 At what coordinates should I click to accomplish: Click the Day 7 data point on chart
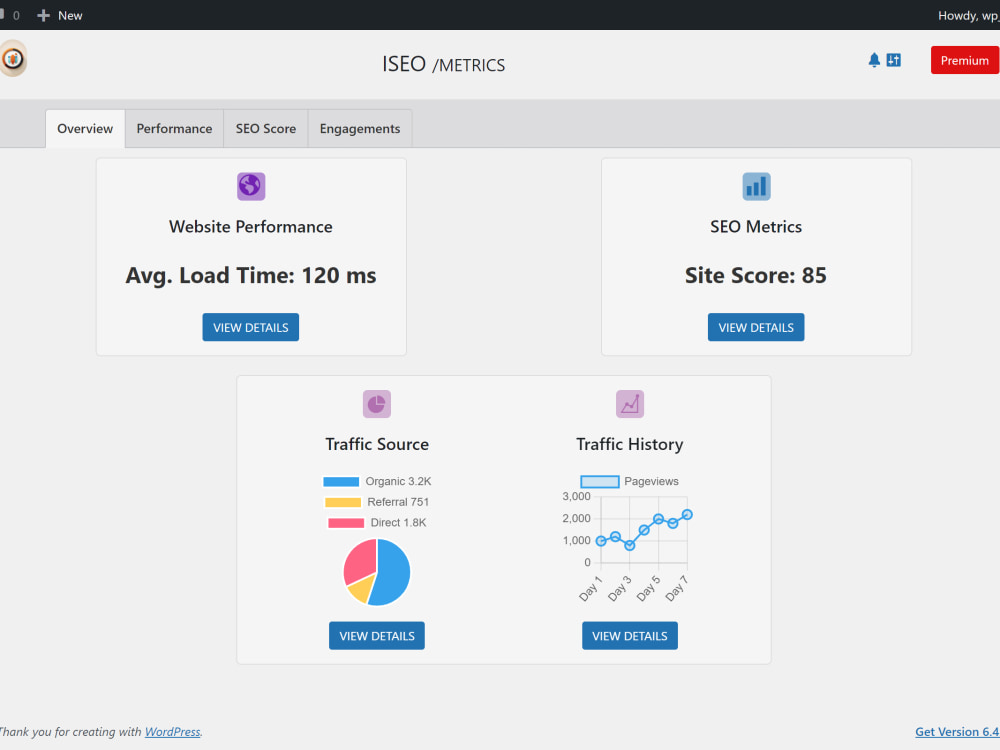[x=687, y=515]
